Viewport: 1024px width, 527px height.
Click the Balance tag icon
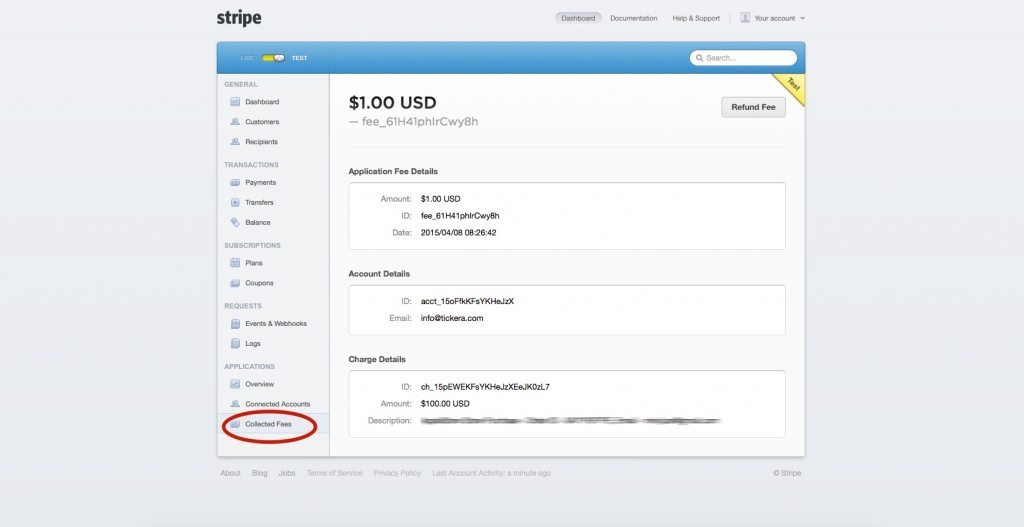point(235,222)
